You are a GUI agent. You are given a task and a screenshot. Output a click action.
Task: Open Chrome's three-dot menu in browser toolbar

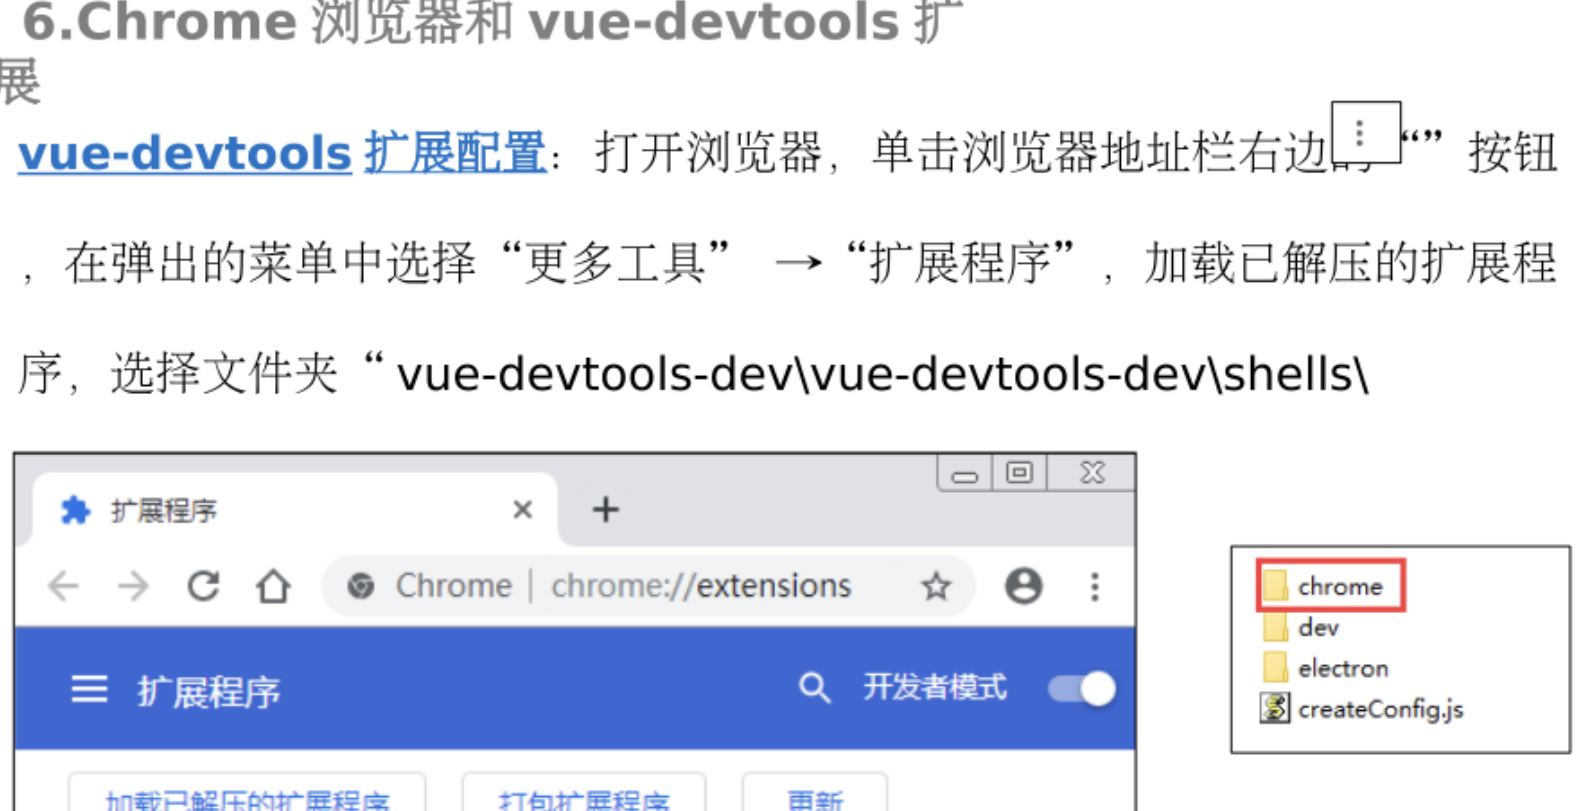click(1095, 586)
